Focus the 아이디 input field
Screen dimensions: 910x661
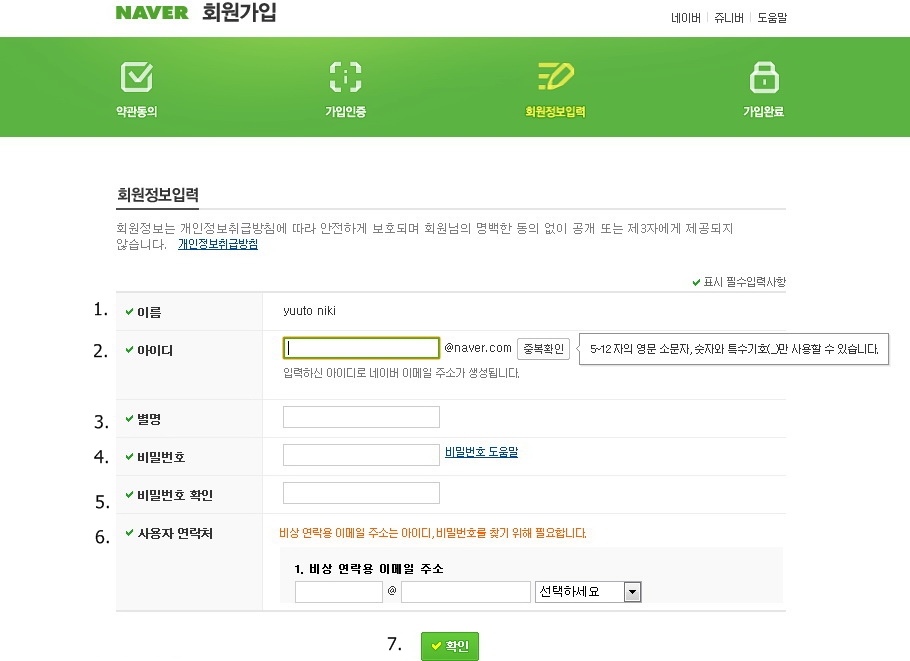[x=361, y=348]
